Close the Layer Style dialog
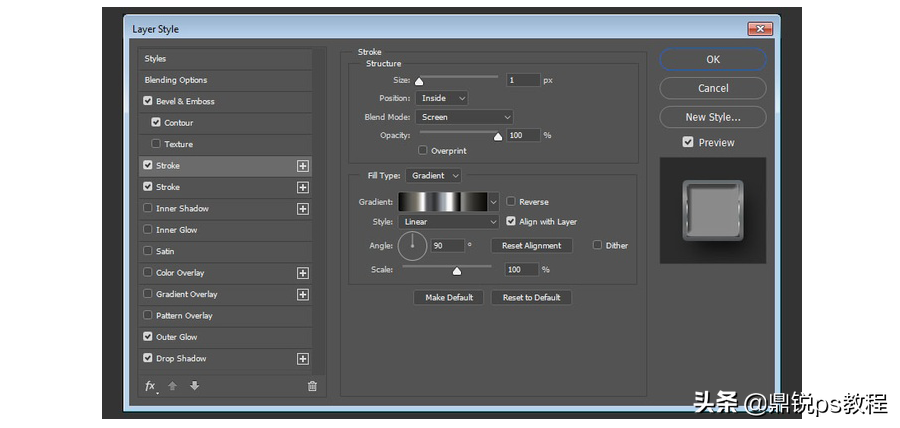900x428 pixels. 760,29
